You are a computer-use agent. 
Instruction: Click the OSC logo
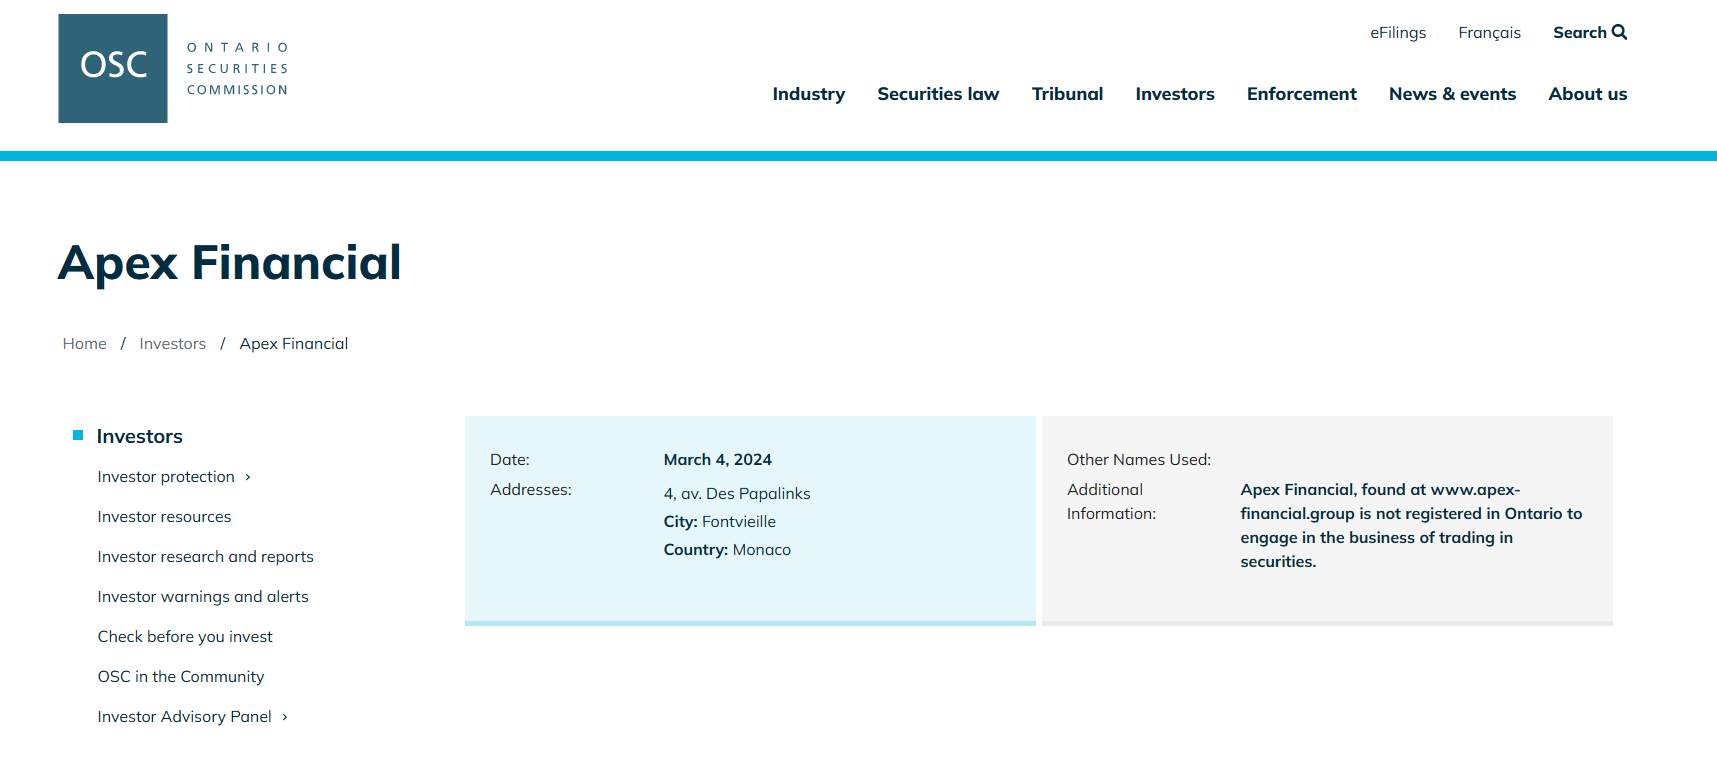[113, 68]
